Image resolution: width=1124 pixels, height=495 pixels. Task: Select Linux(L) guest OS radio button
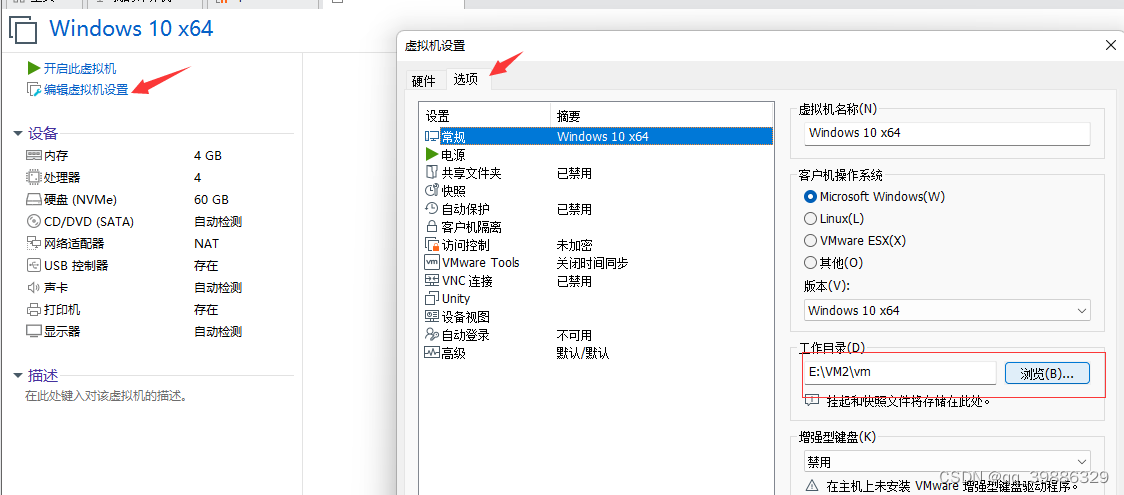click(811, 218)
